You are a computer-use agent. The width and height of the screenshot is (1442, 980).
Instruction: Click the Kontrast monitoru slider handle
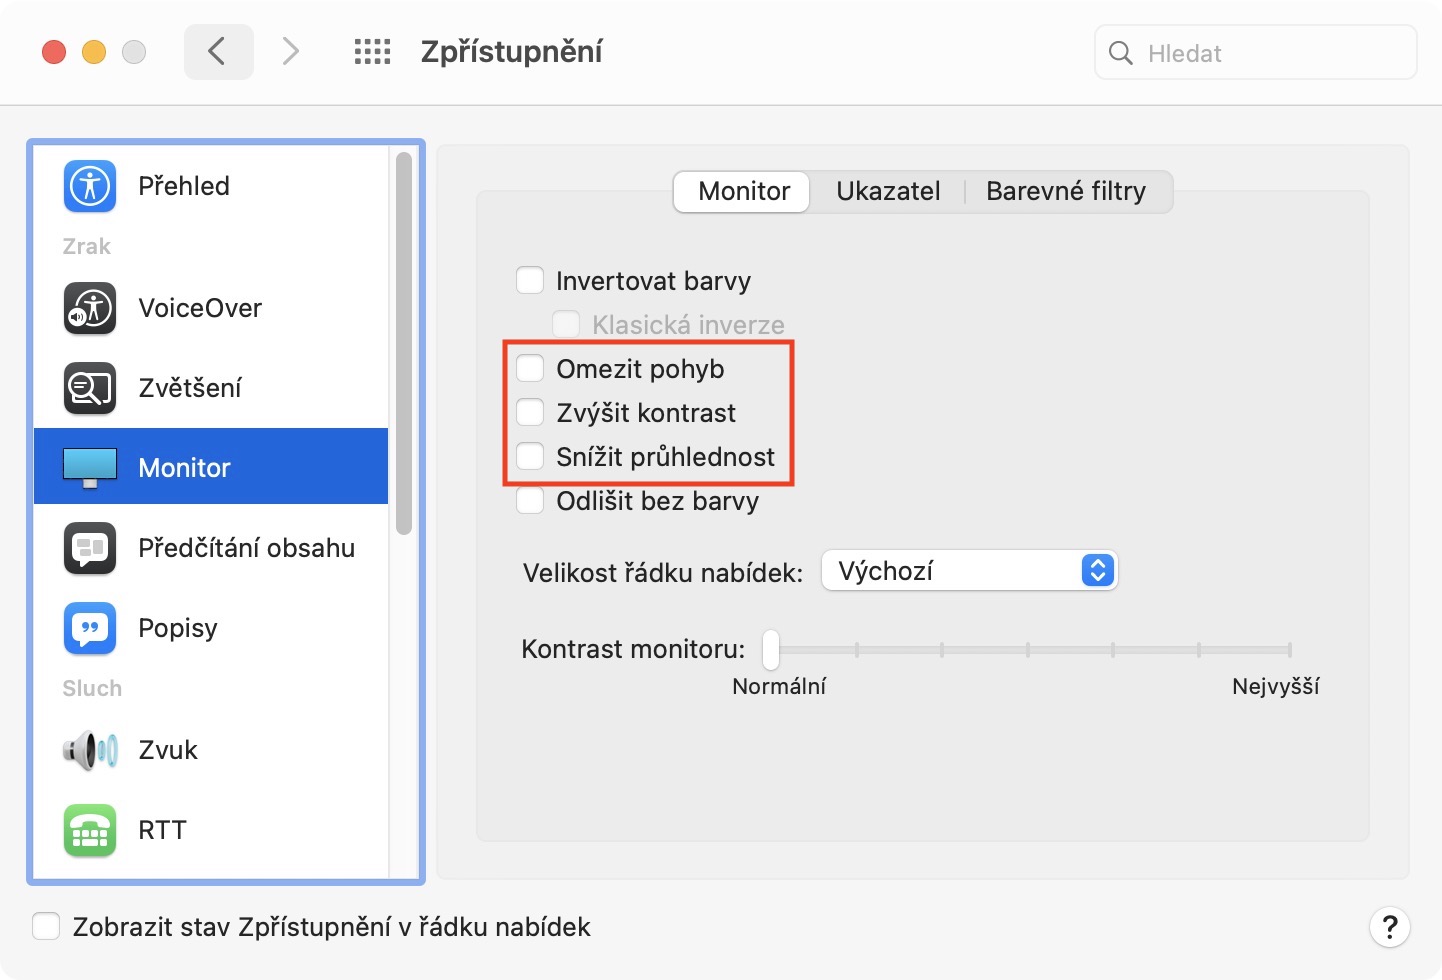(771, 650)
